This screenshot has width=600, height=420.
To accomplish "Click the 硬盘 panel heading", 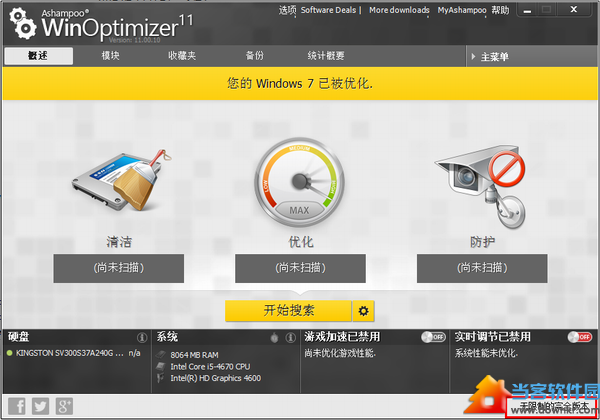I will tap(18, 337).
